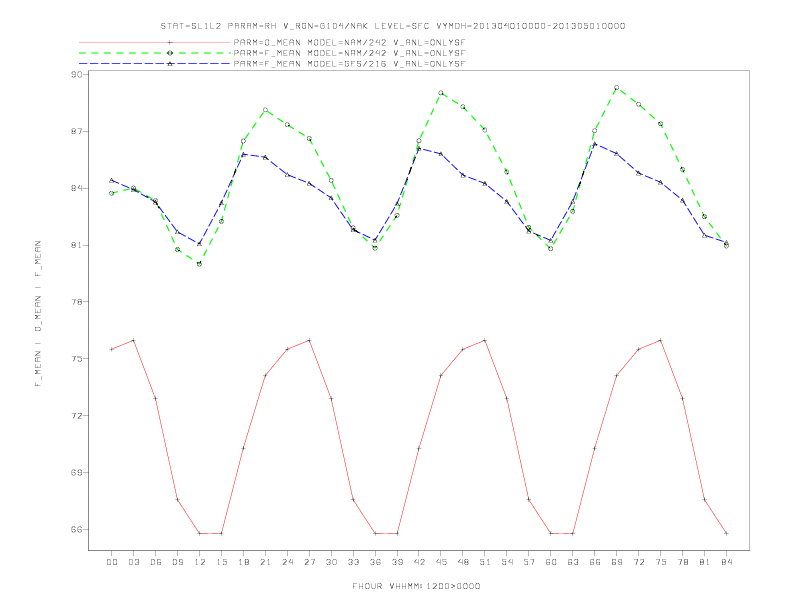This screenshot has width=792, height=612.
Task: Click x-axis forecast hour label 24
Action: coord(287,562)
